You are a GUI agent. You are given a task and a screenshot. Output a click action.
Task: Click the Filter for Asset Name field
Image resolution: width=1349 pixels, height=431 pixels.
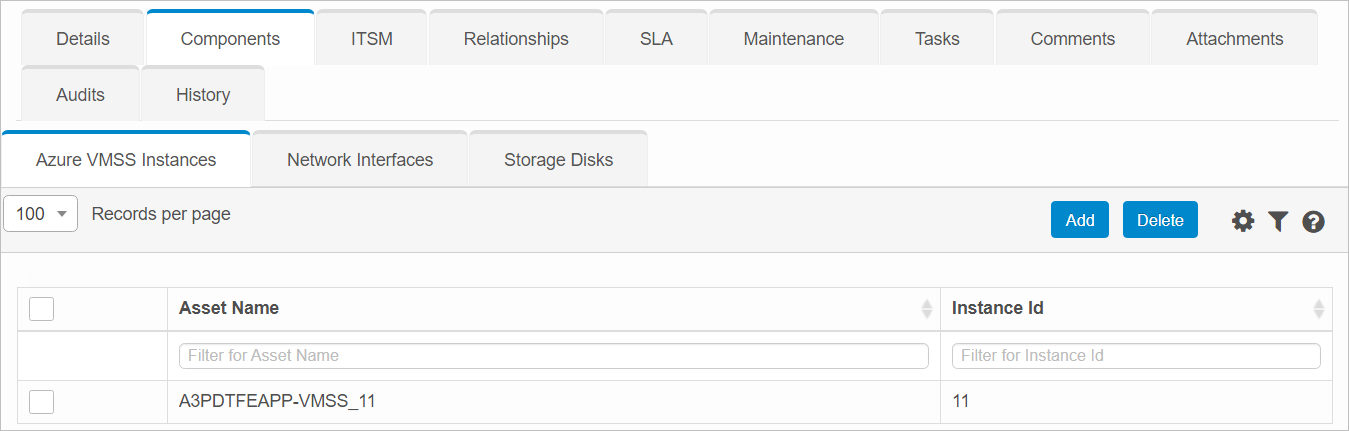point(554,356)
